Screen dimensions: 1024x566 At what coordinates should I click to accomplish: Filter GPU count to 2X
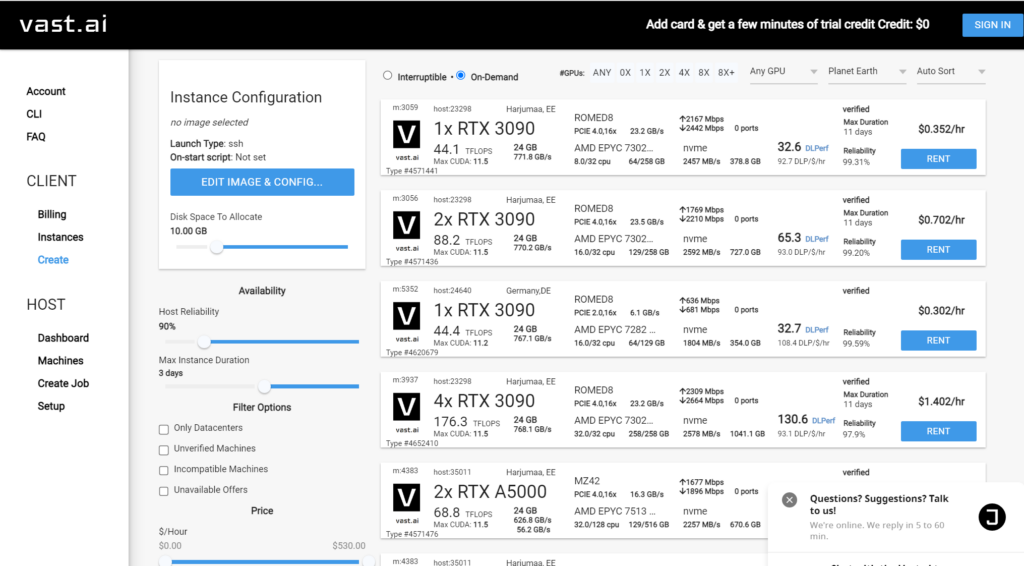point(664,72)
